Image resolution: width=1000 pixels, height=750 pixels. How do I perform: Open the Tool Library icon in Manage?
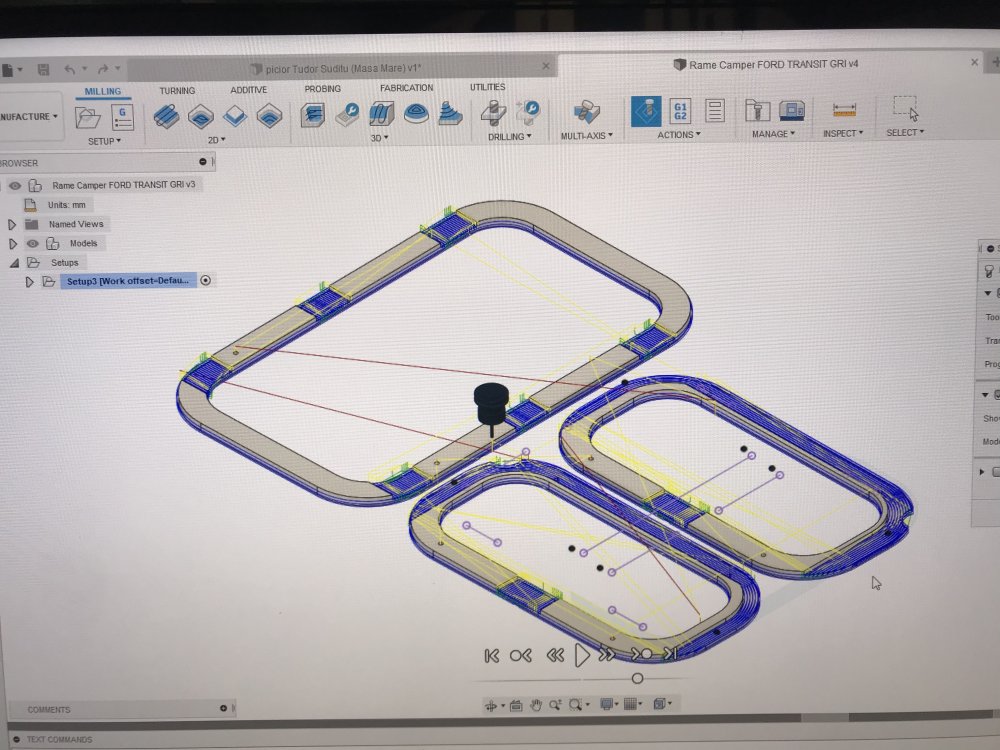click(x=758, y=111)
